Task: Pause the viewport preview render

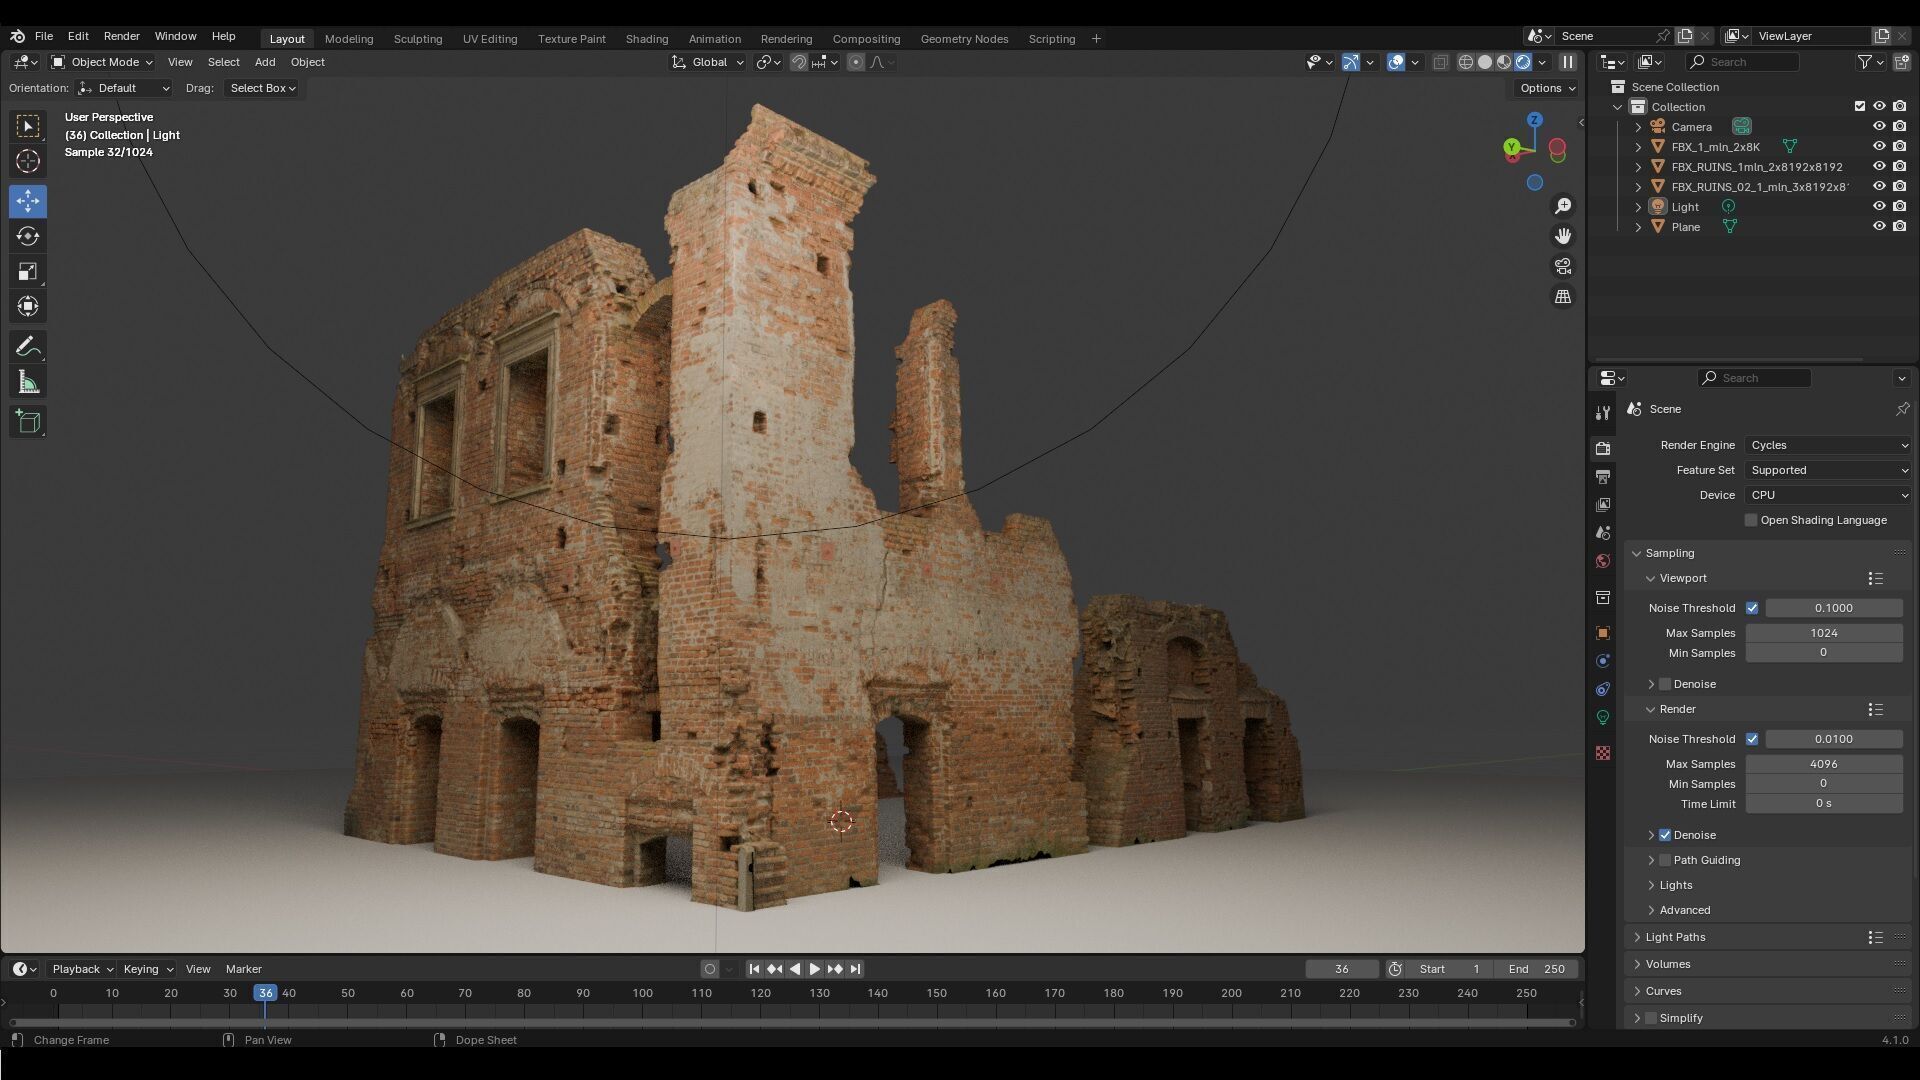Action: click(x=1568, y=62)
